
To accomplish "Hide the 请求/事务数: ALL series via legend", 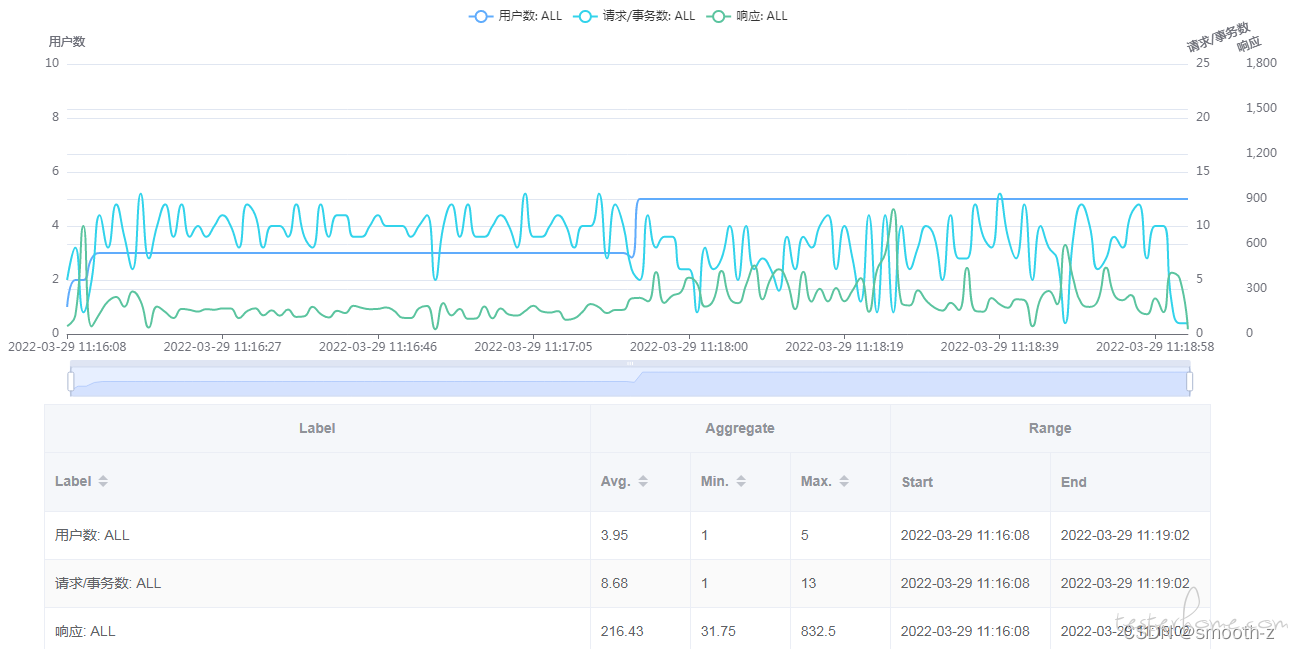I will [634, 16].
